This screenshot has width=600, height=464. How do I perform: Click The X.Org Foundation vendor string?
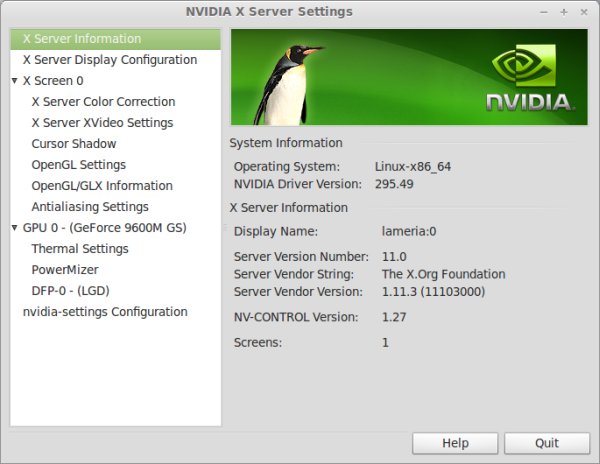443,274
